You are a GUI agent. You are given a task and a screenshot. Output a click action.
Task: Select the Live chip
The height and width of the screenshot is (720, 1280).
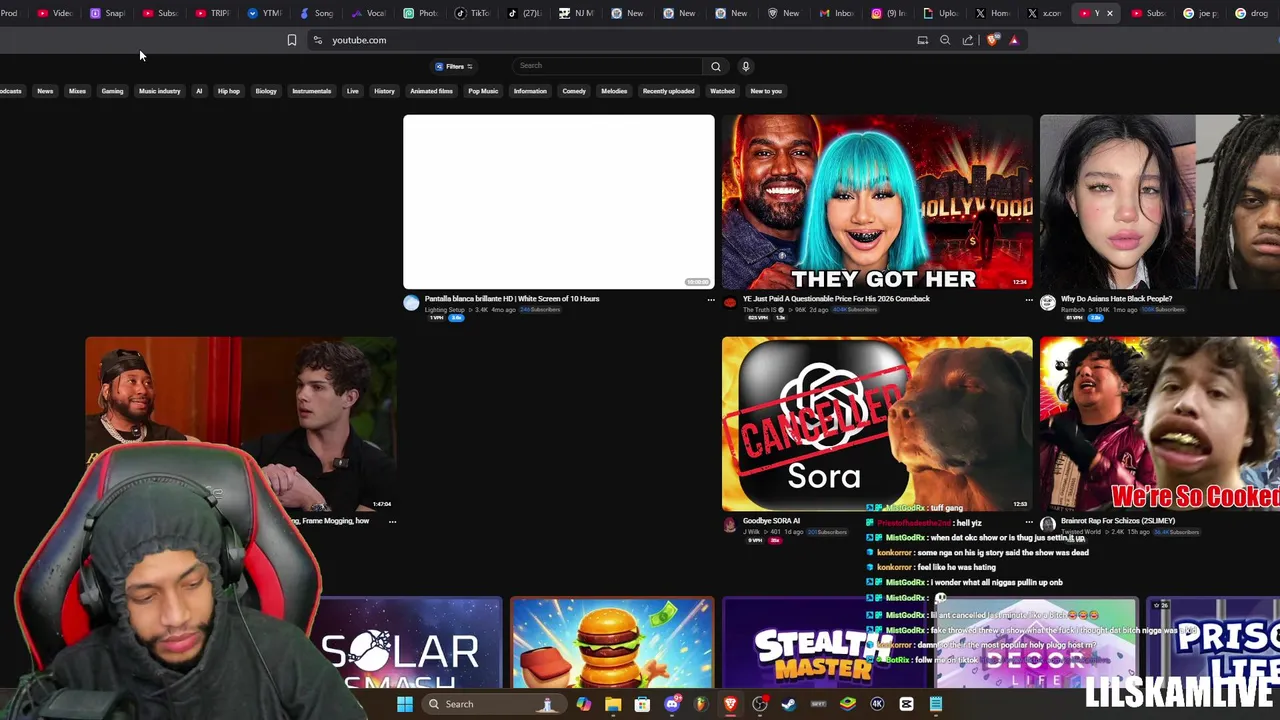pos(352,91)
